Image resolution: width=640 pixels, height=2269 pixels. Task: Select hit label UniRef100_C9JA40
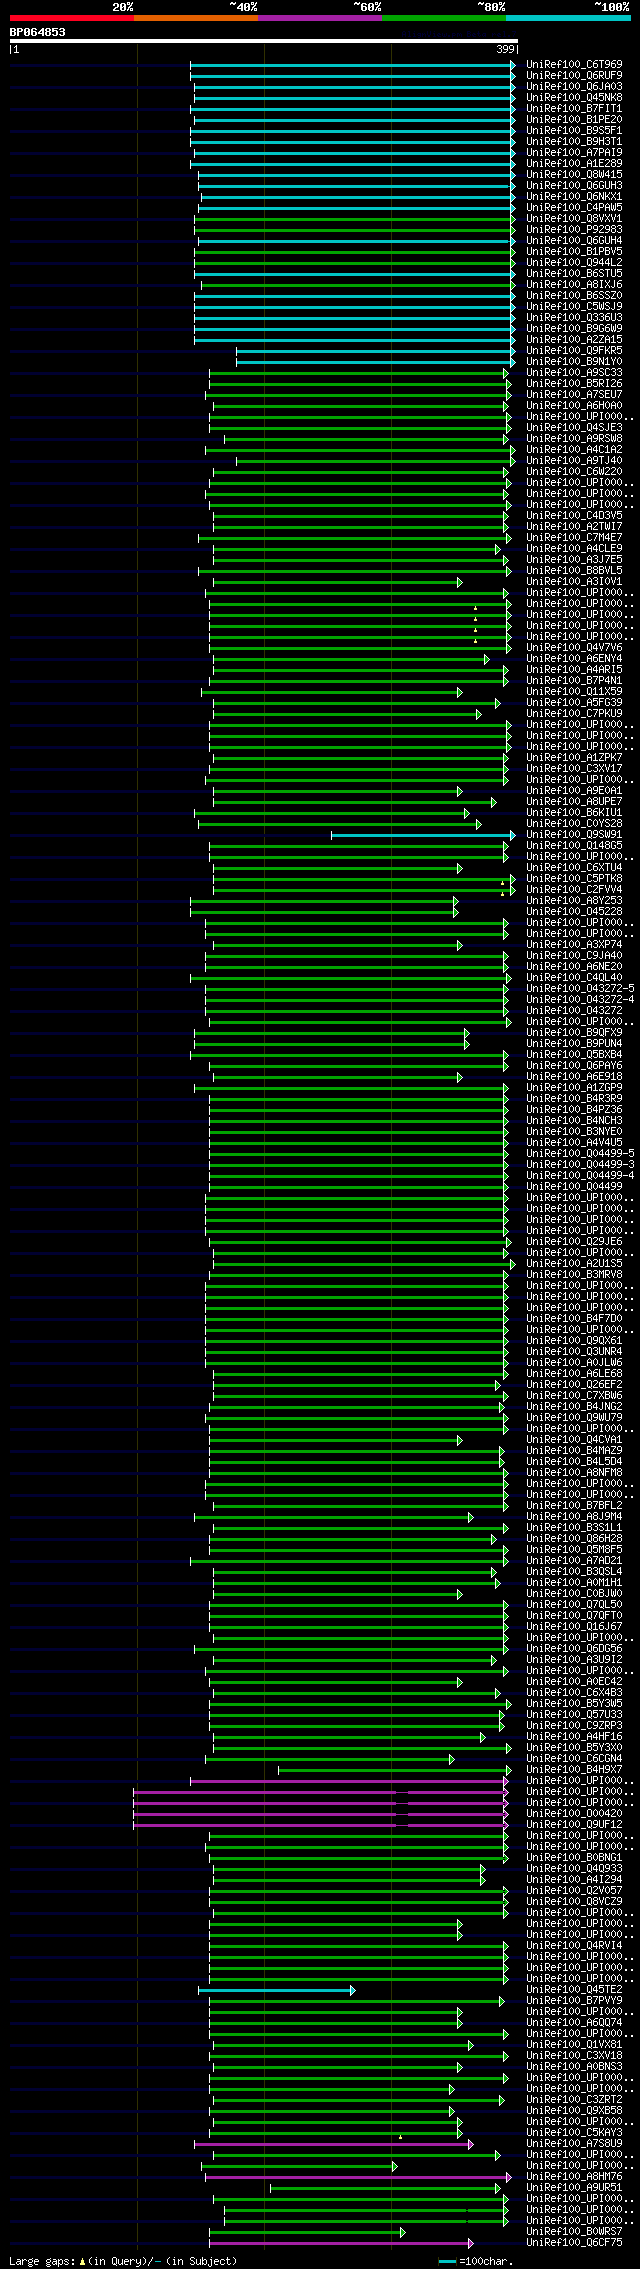pyautogui.click(x=574, y=956)
